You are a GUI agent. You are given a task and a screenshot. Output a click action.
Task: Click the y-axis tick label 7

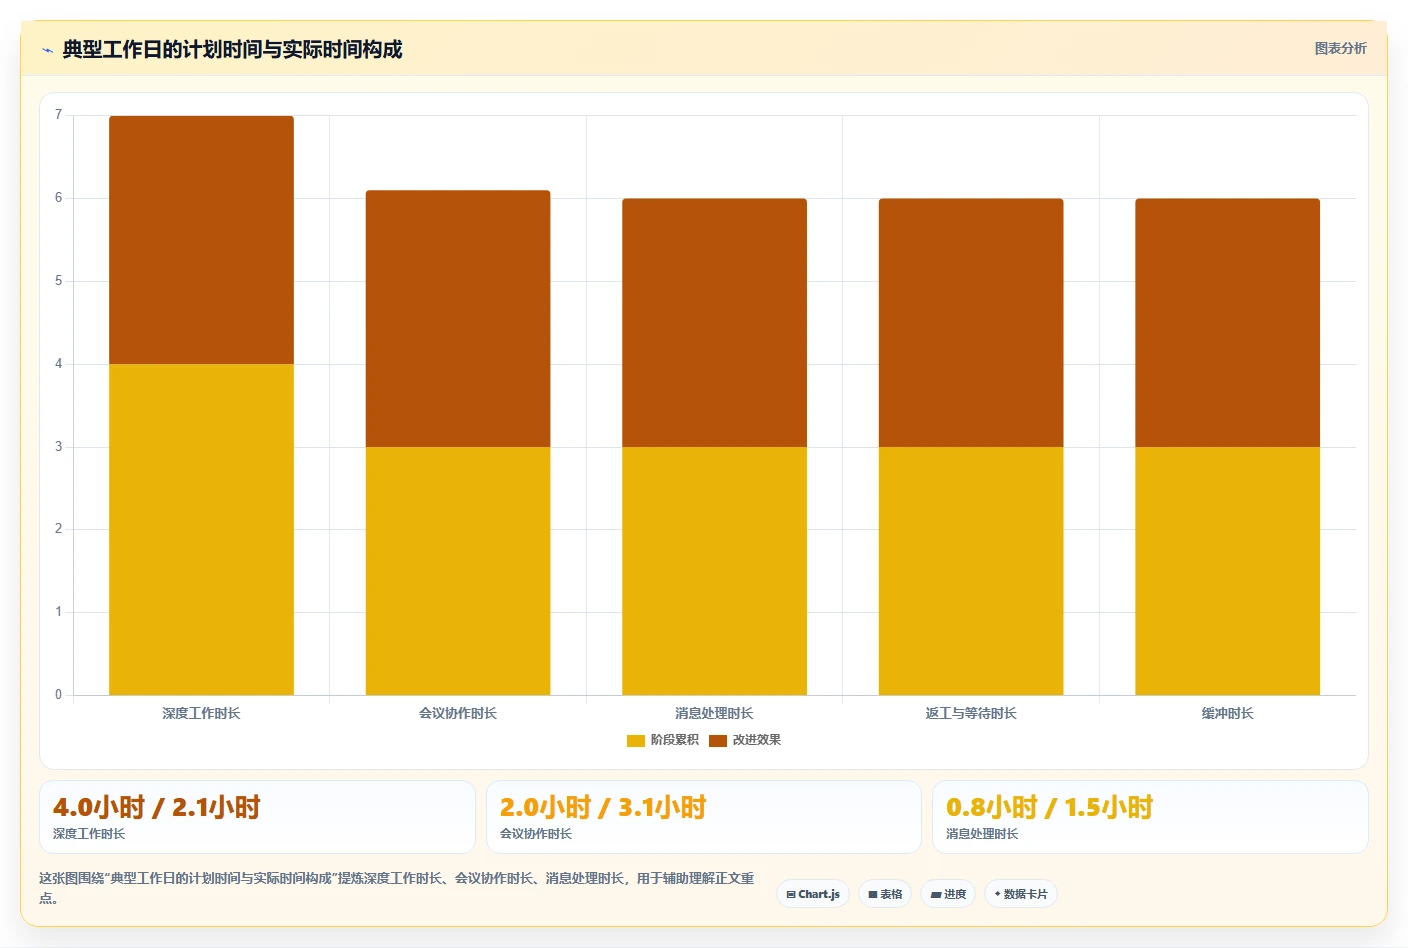coord(58,115)
